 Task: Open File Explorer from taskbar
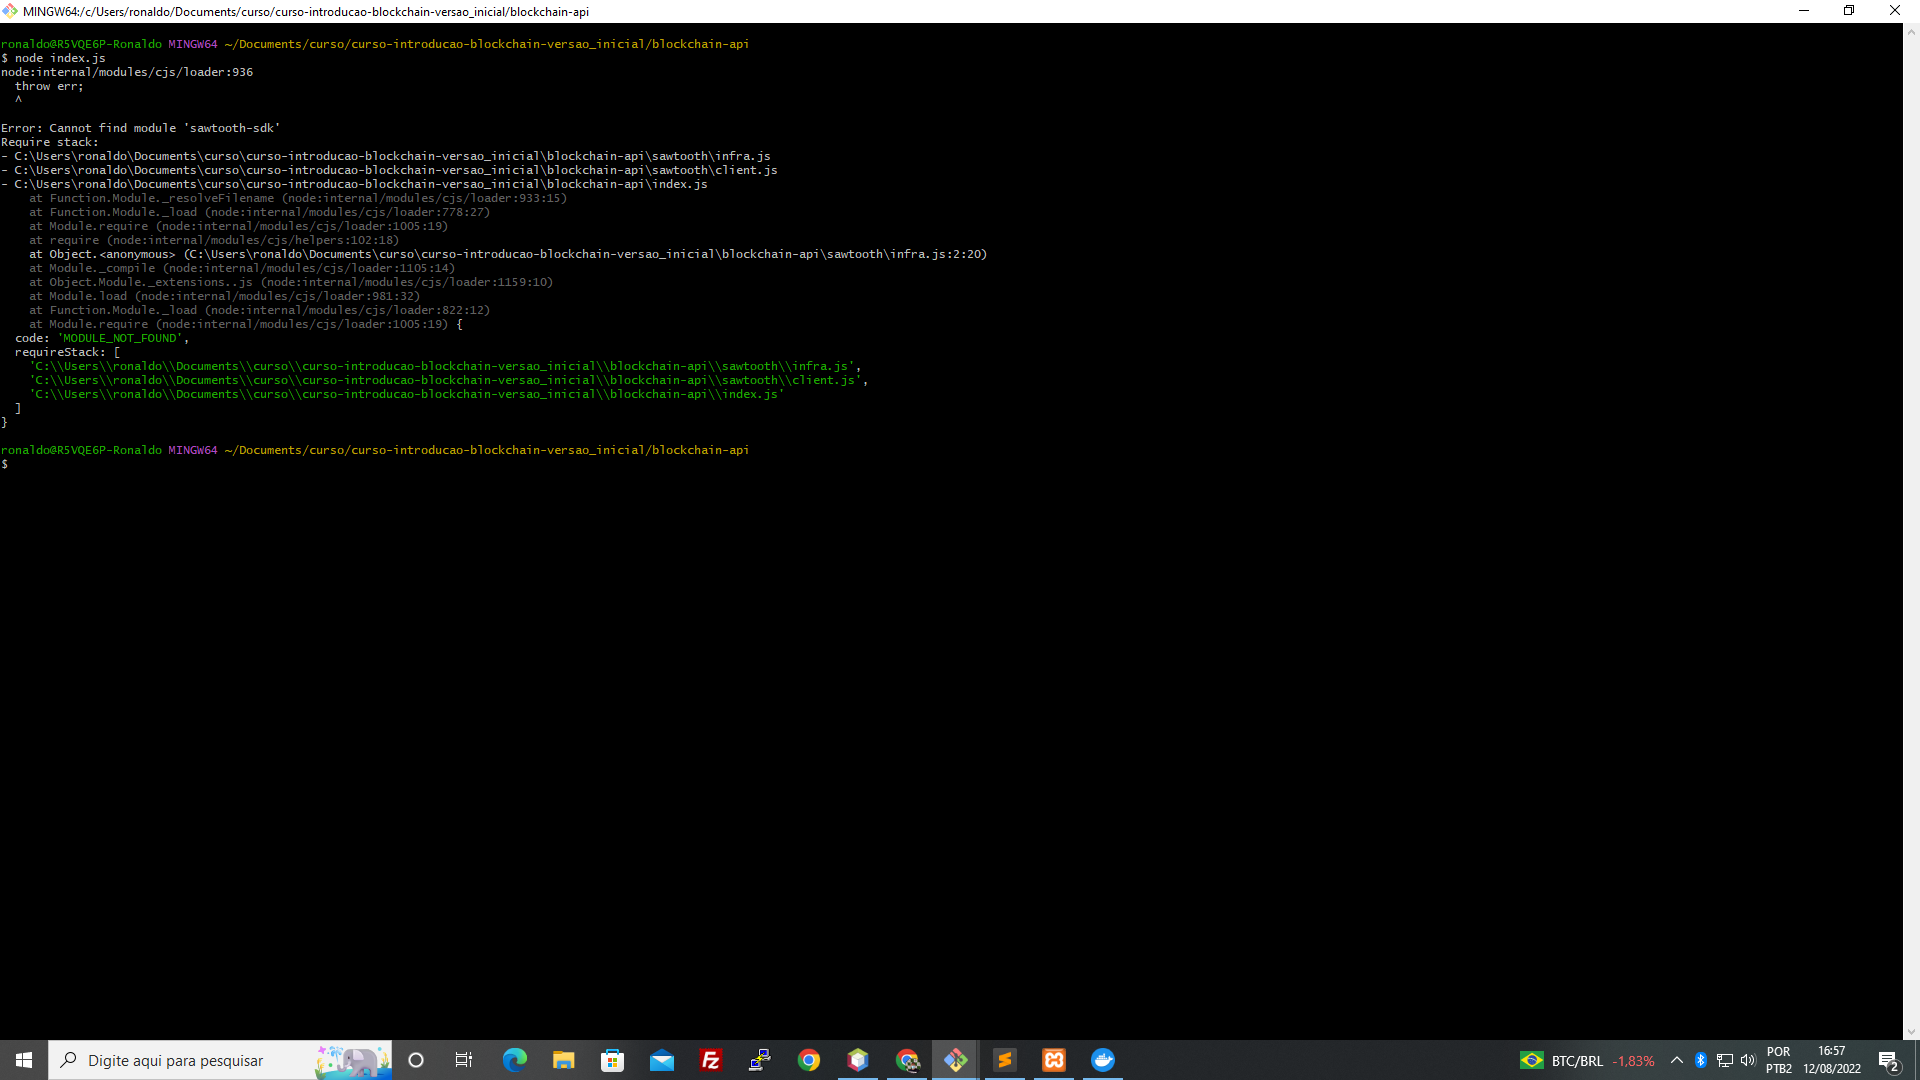tap(563, 1060)
